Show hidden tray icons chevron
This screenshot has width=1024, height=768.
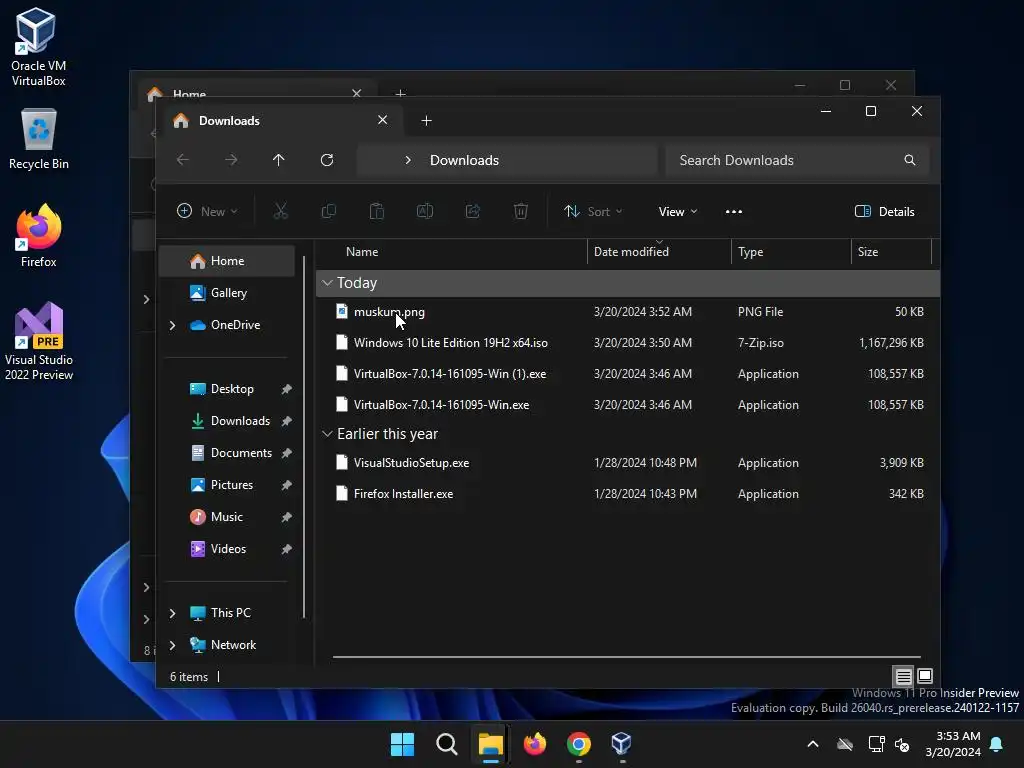click(x=813, y=744)
